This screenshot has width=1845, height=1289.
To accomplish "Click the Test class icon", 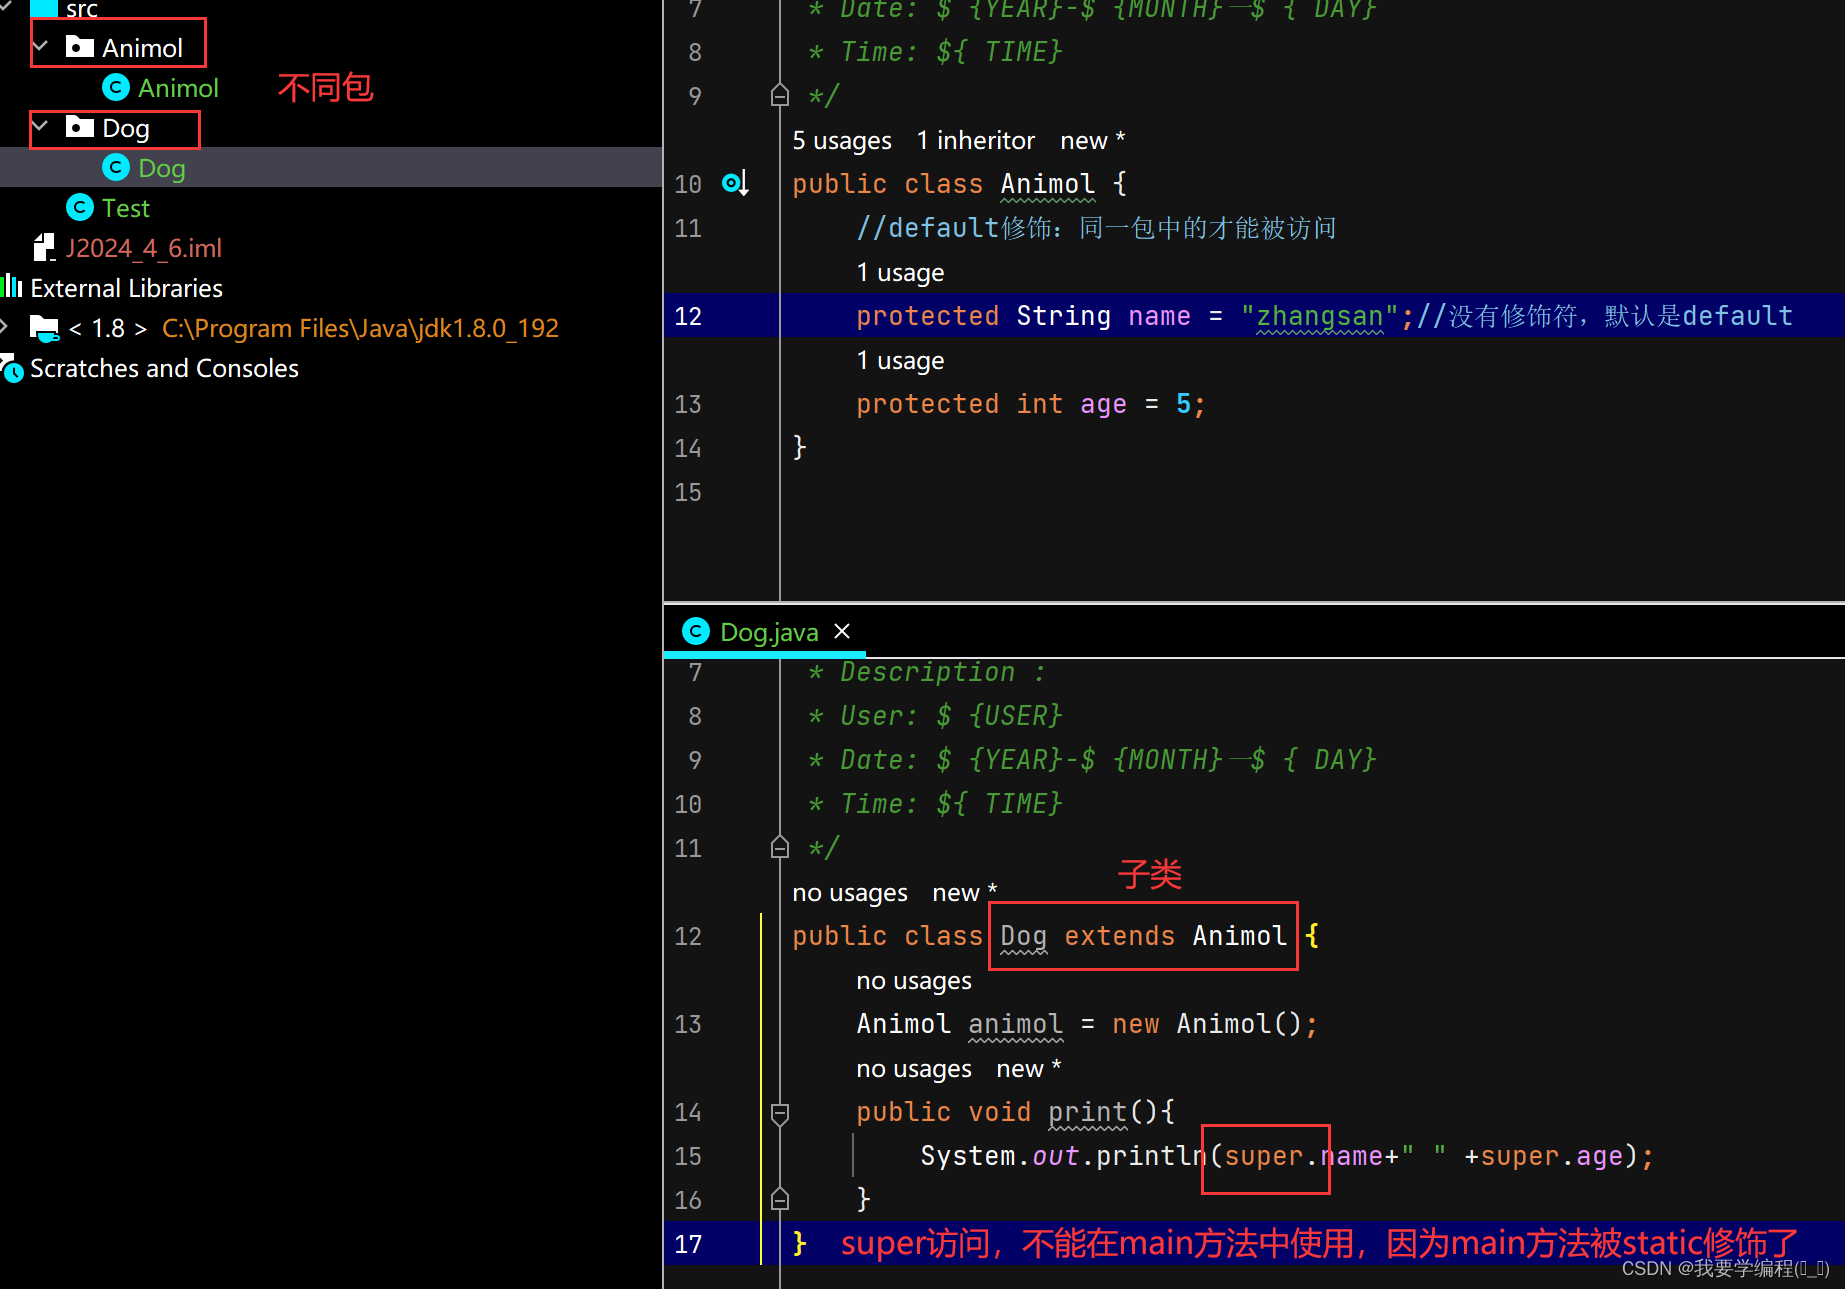I will tap(80, 207).
